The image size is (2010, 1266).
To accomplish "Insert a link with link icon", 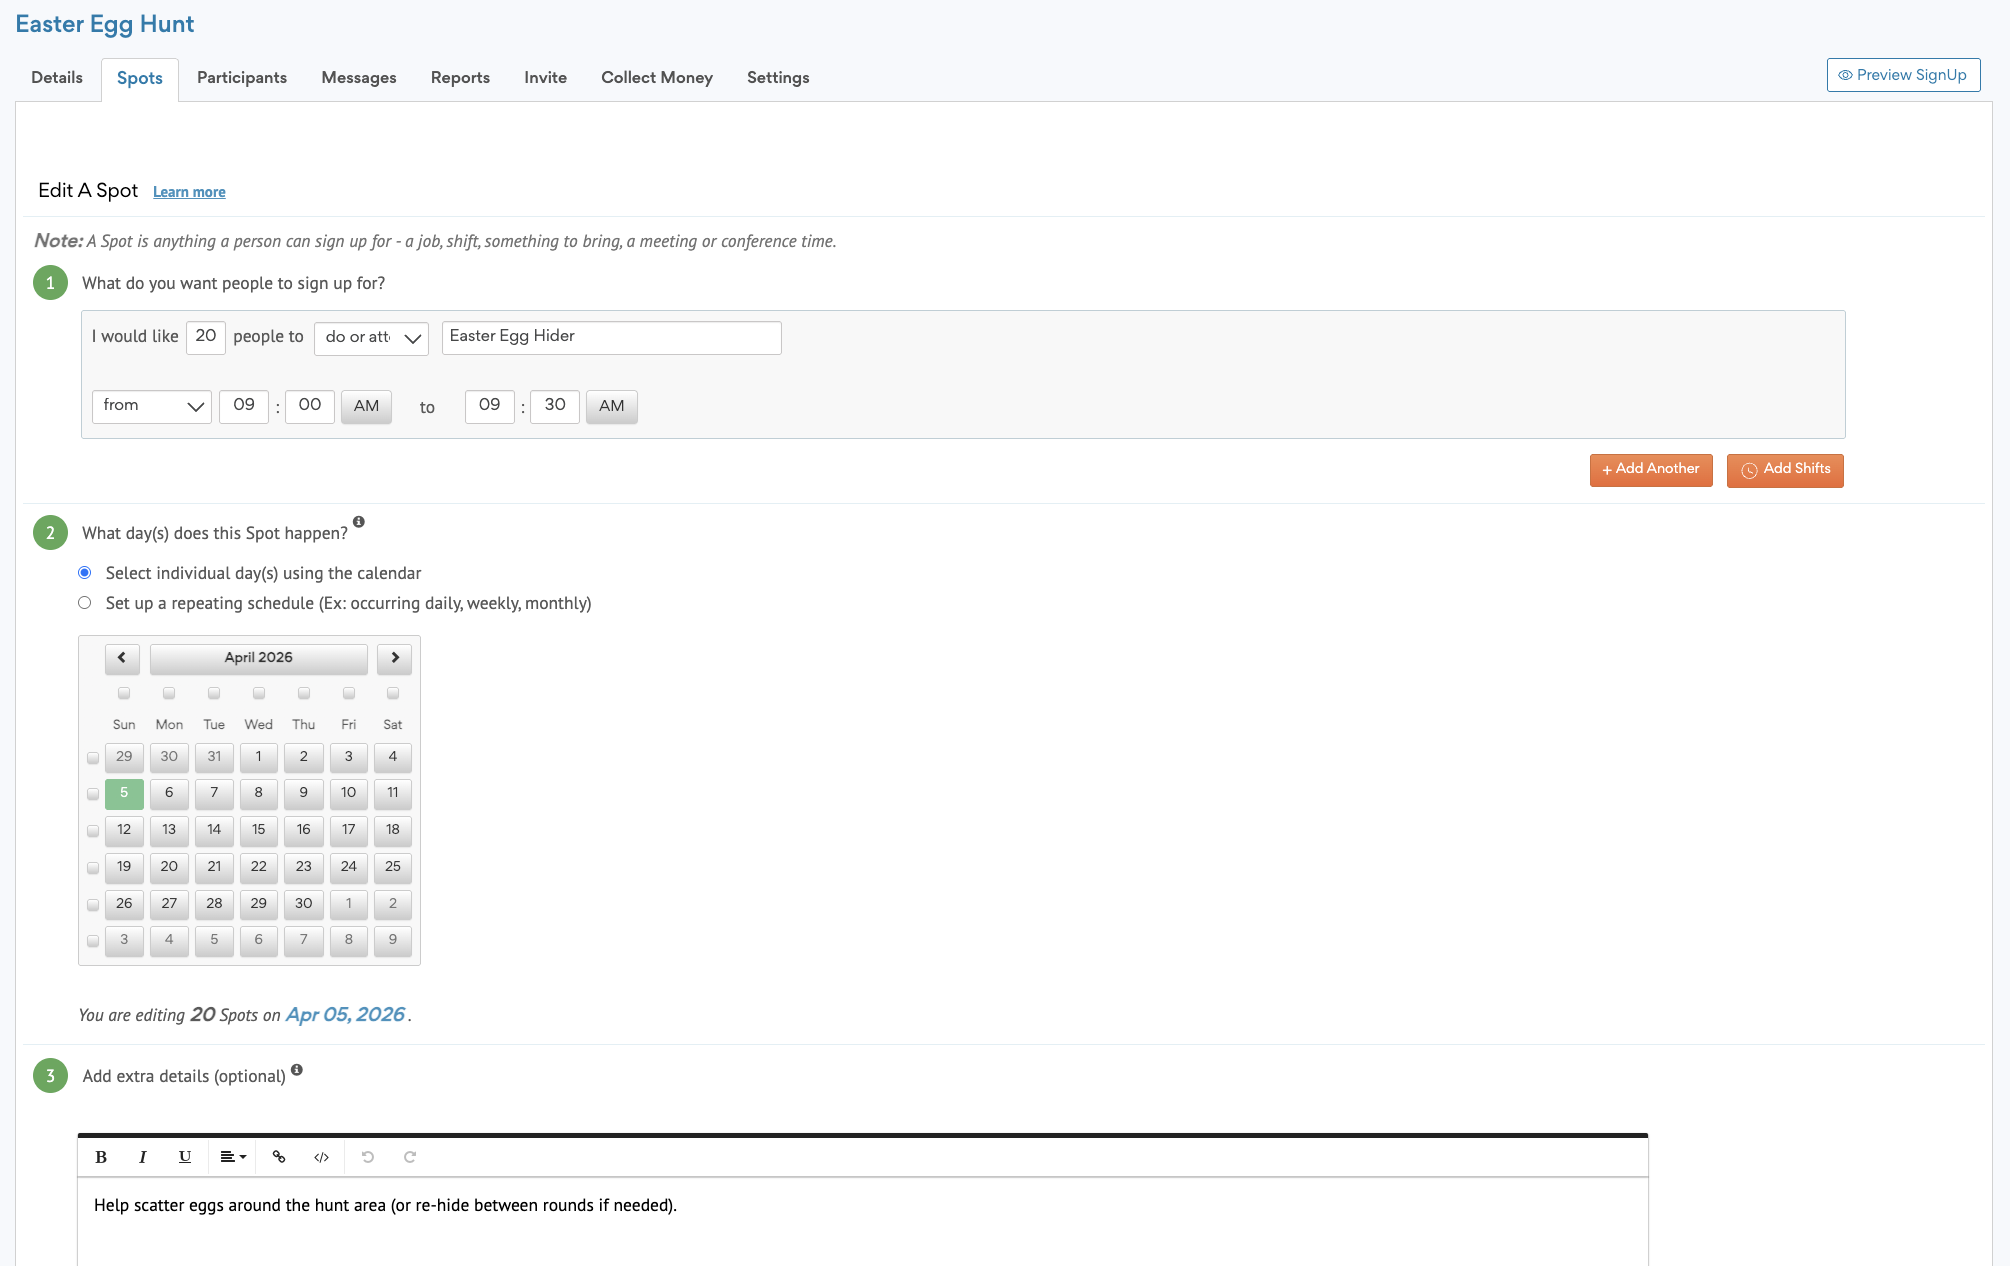I will point(279,1157).
